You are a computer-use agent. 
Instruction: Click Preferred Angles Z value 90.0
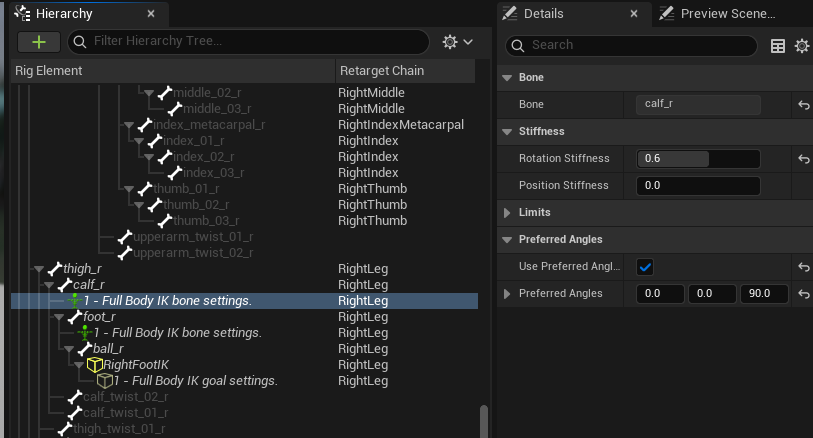[764, 293]
